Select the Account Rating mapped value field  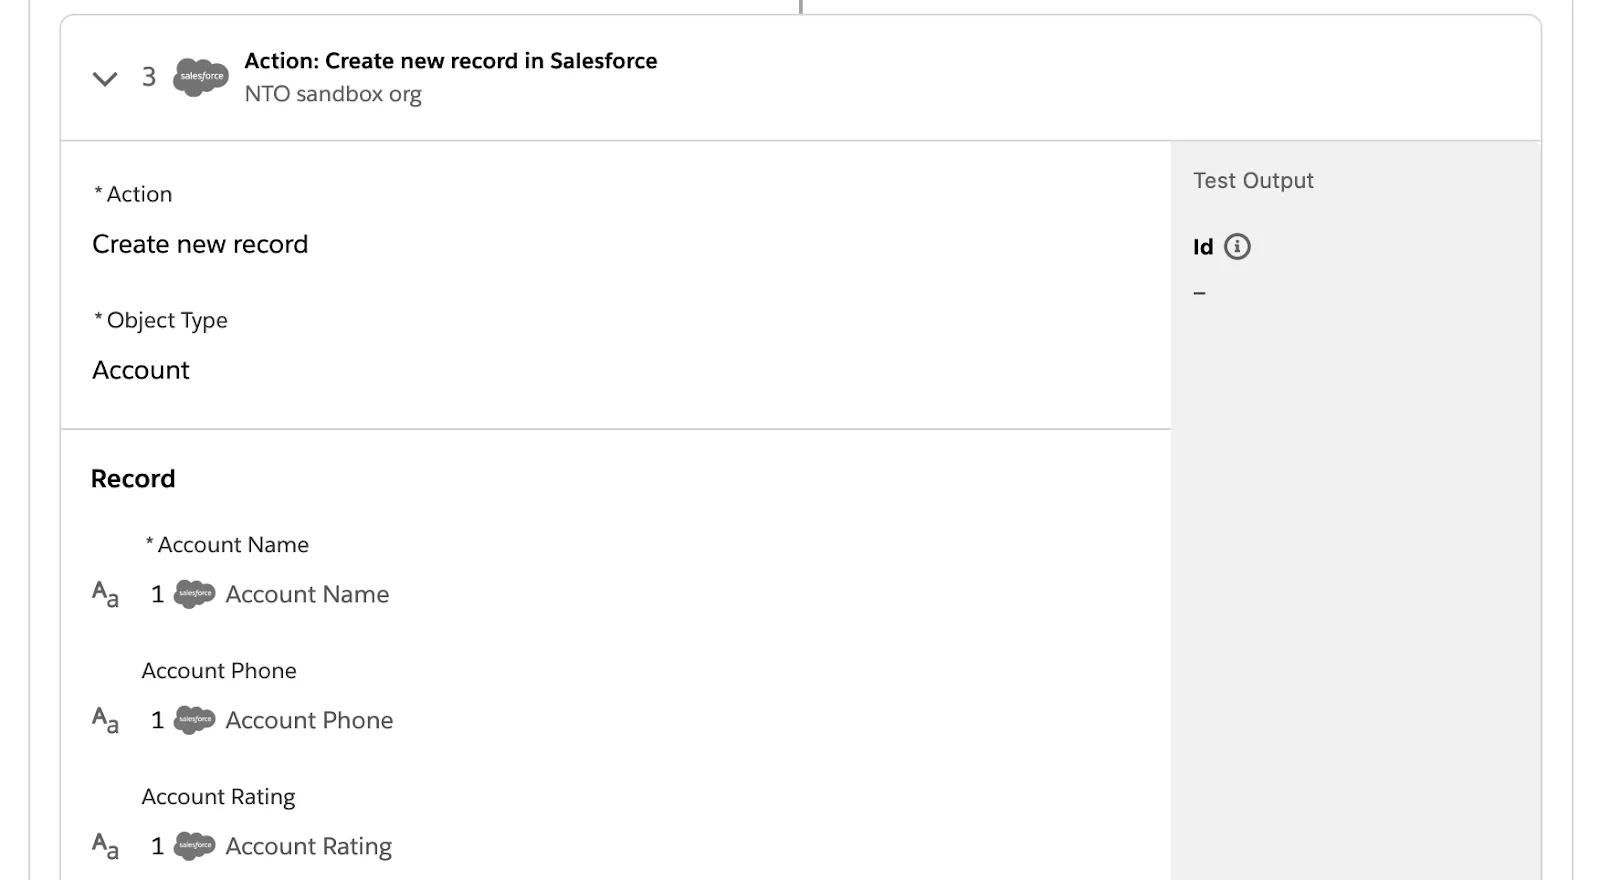tap(271, 846)
